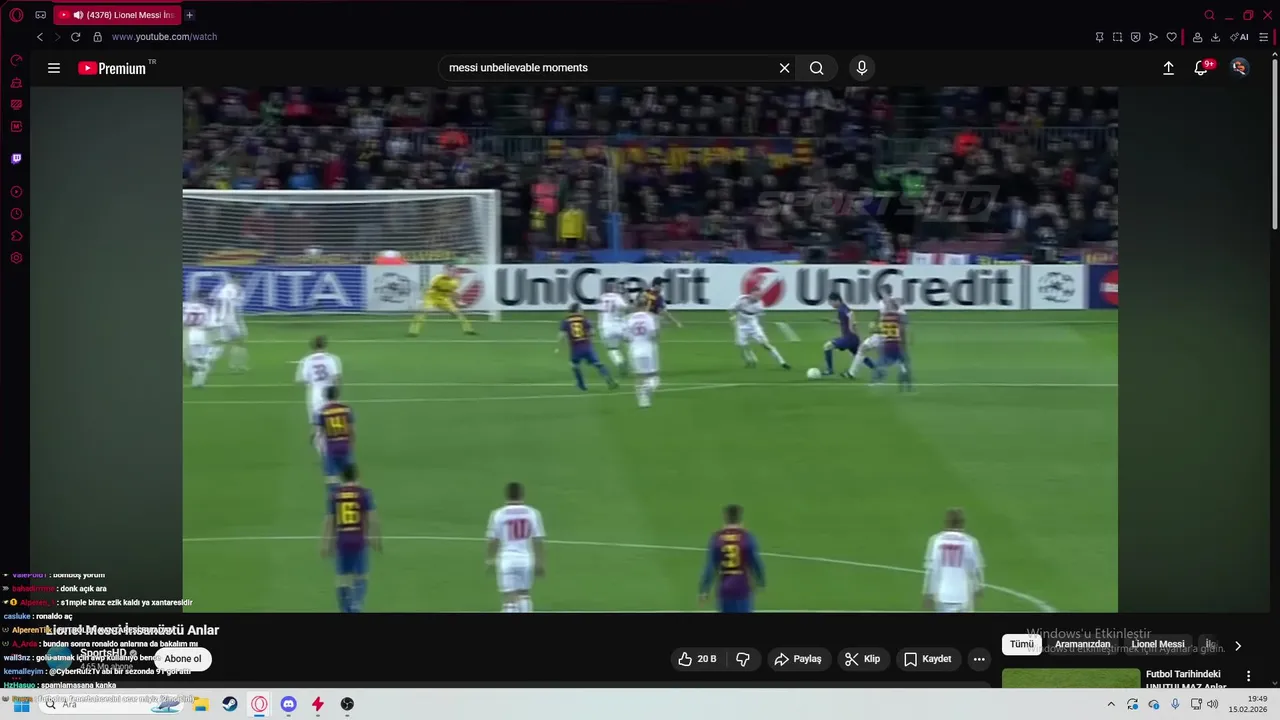Open the Opera GX main menu logo
1280x720 pixels.
click(16, 15)
